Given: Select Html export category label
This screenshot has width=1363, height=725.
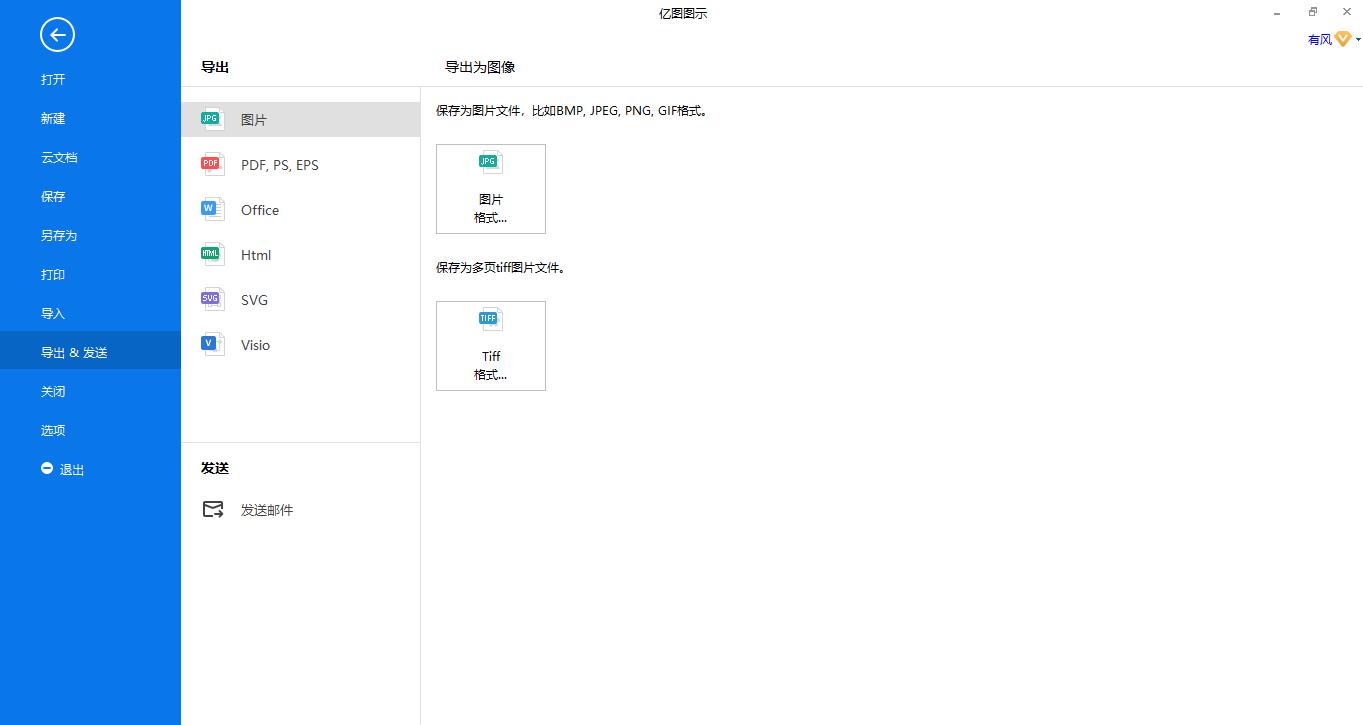Looking at the screenshot, I should [256, 255].
